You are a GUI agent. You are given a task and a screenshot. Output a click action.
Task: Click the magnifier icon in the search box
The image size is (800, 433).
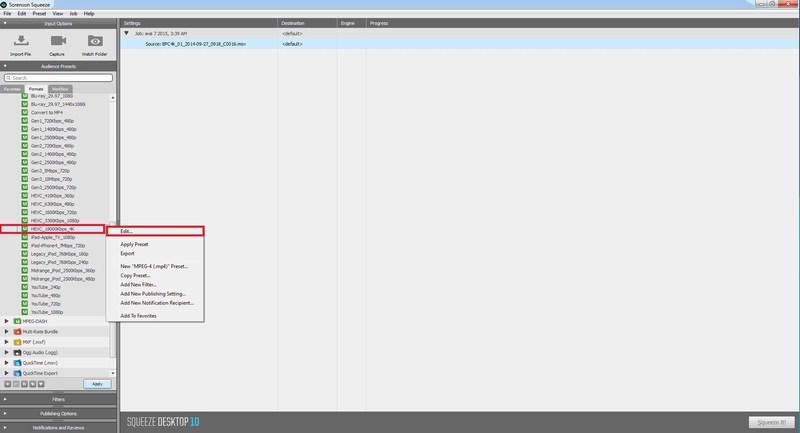point(8,78)
